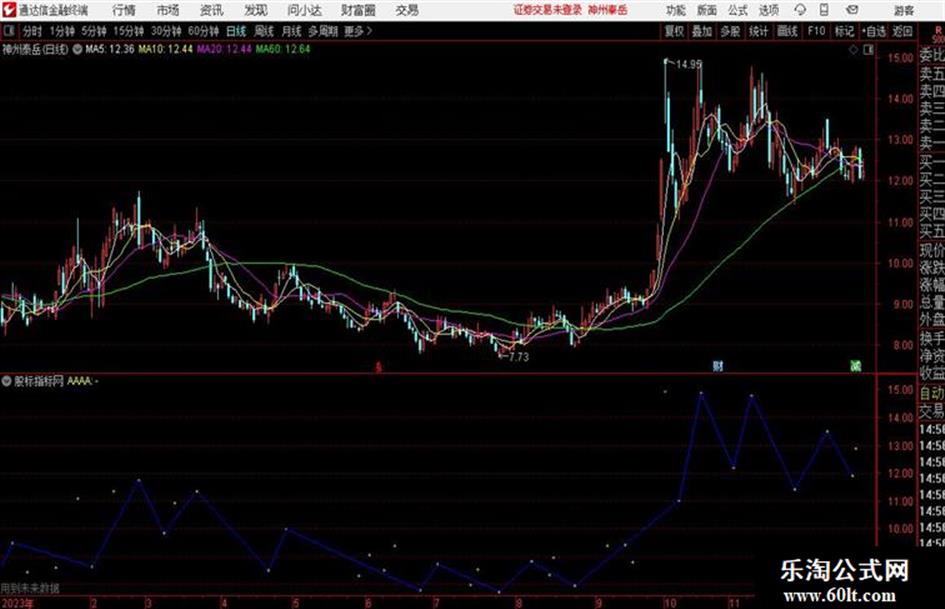The height and width of the screenshot is (609, 945).
Task: Click the AAAA indicator label
Action: [80, 381]
